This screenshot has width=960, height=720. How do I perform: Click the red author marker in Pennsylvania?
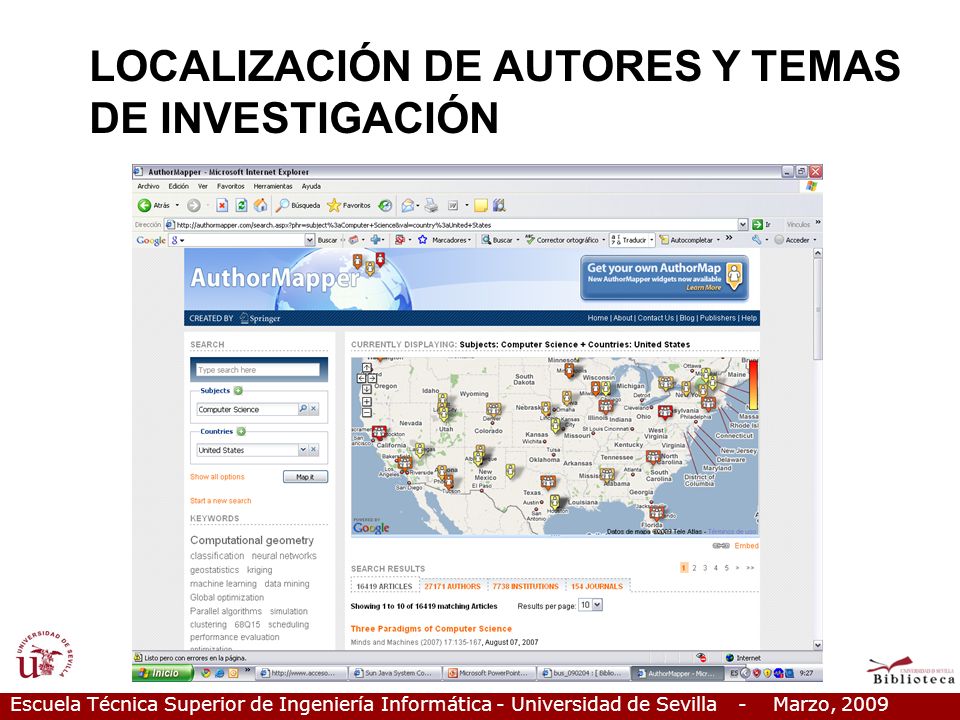tap(665, 413)
